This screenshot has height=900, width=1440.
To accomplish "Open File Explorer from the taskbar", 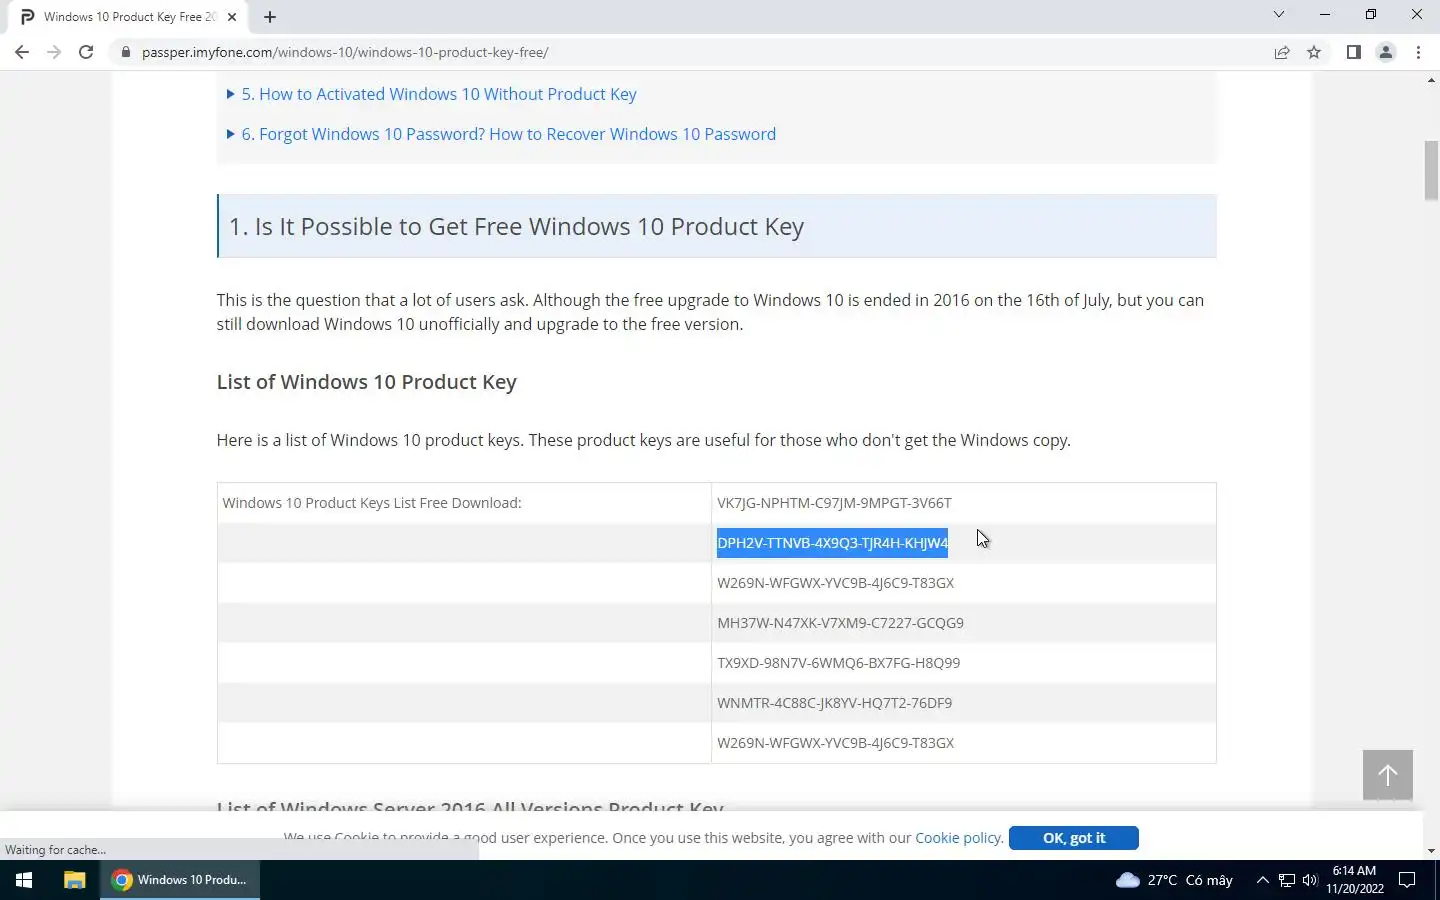I will pyautogui.click(x=74, y=880).
